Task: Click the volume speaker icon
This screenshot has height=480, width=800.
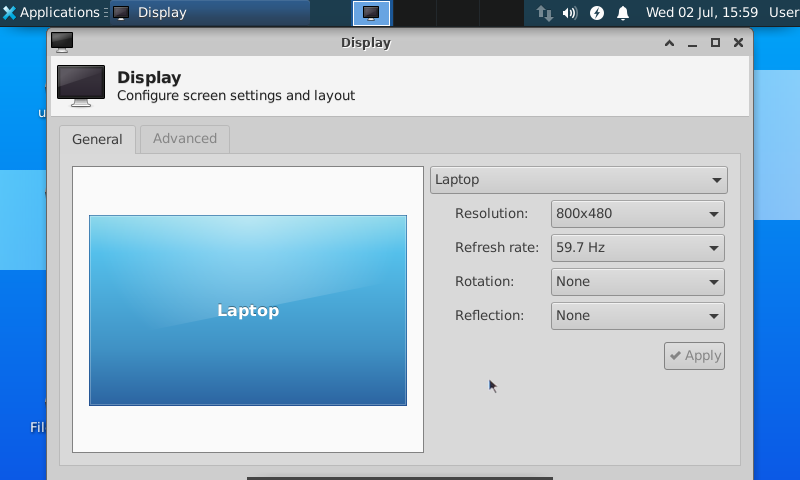Action: 570,13
